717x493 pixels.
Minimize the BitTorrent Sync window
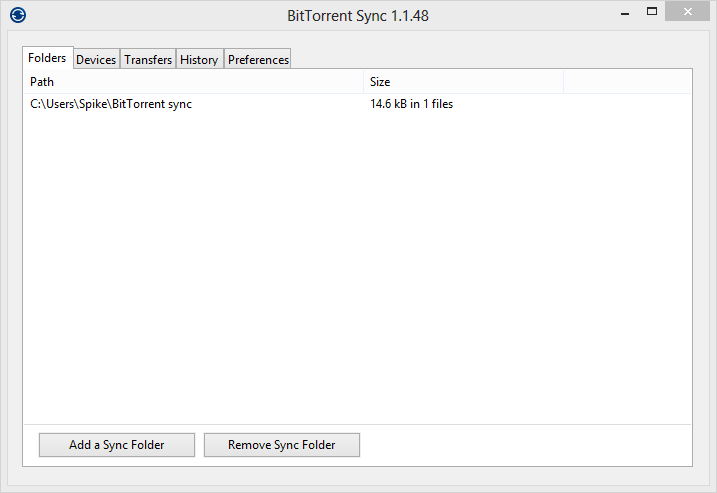[x=625, y=13]
